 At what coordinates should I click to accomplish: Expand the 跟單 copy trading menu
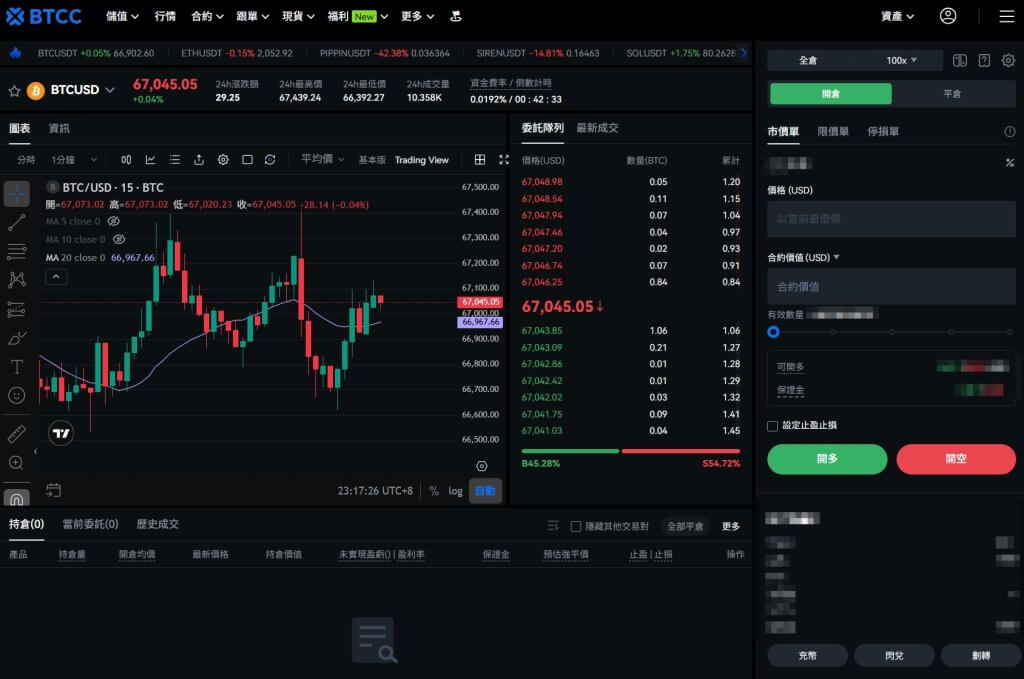tap(252, 16)
